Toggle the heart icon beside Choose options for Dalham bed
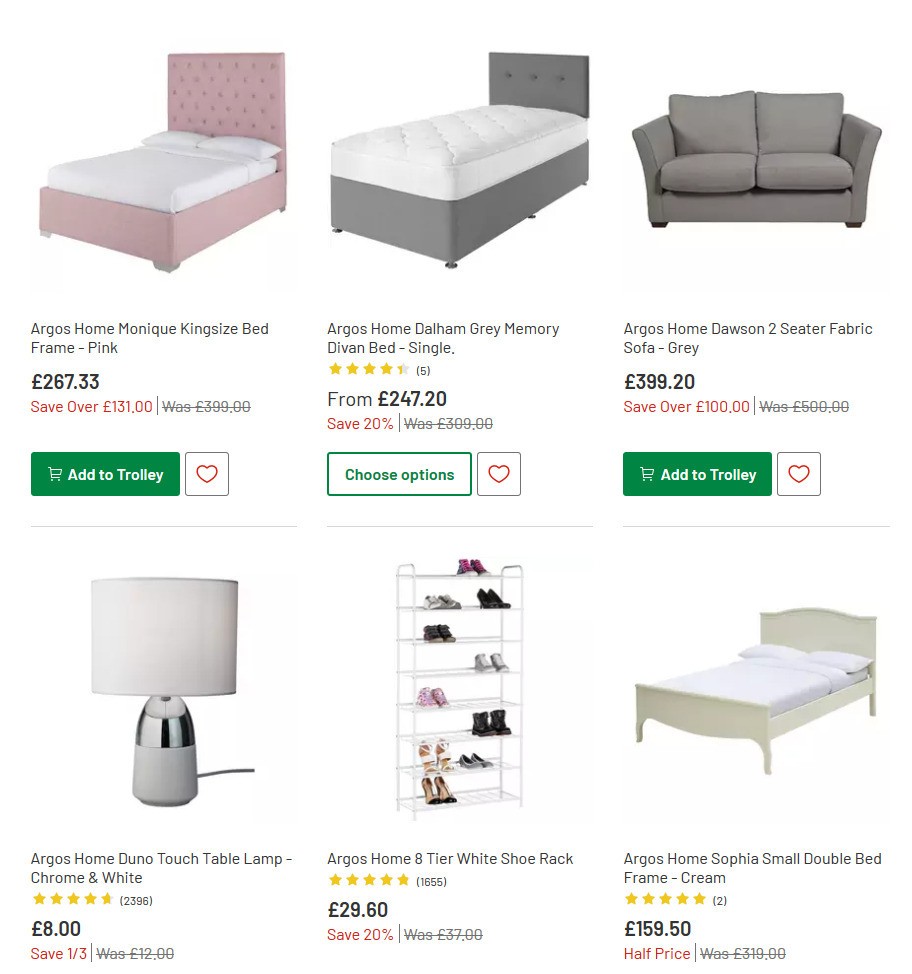The image size is (912, 974). click(x=499, y=474)
